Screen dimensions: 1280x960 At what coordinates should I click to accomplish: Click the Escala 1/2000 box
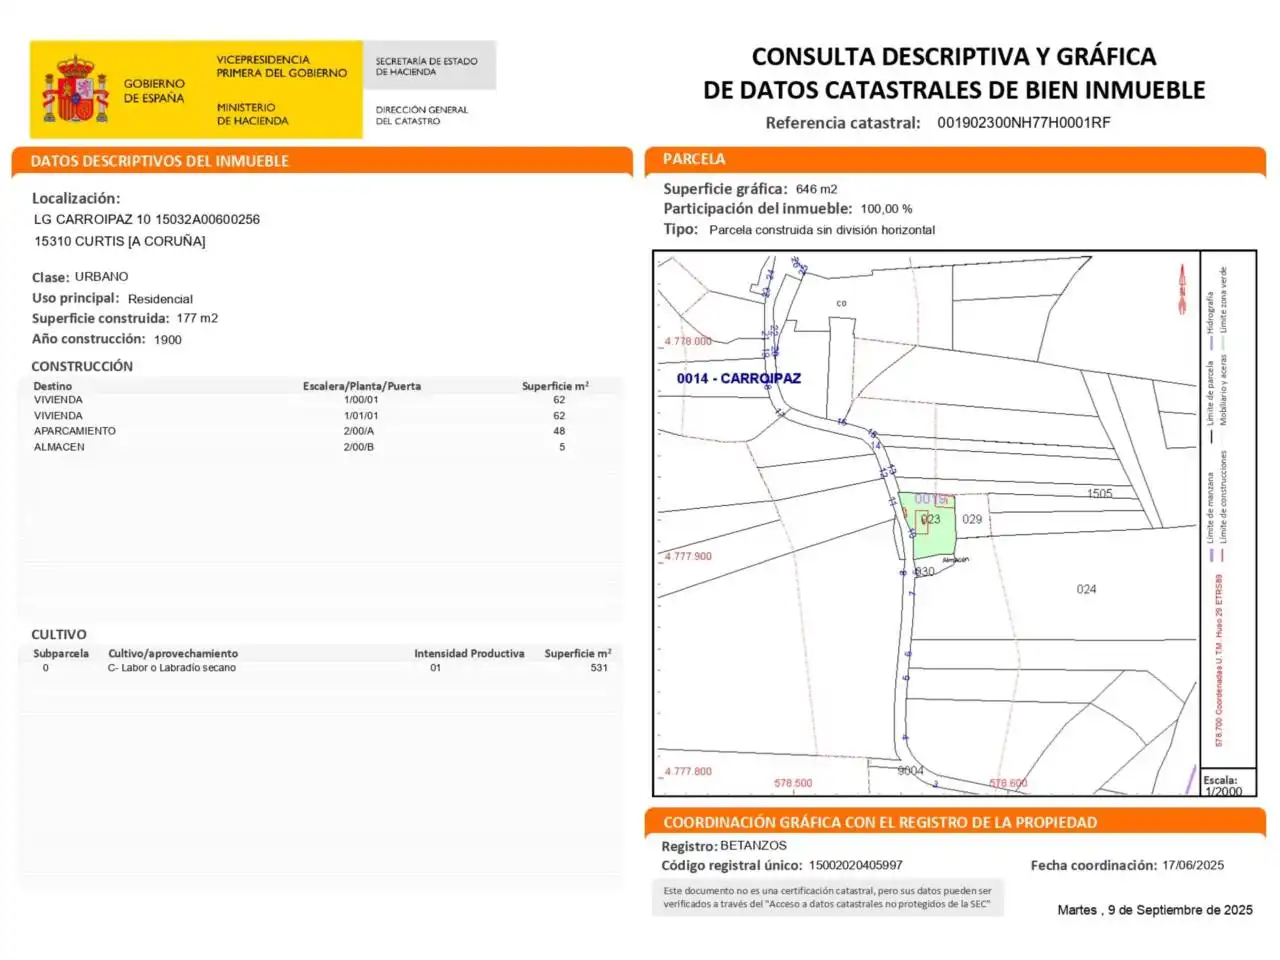point(1226,785)
